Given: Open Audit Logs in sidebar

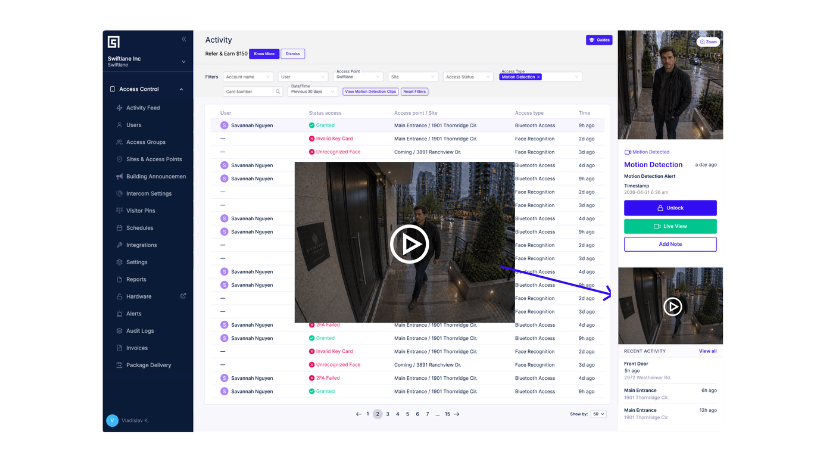Looking at the screenshot, I should click(140, 331).
